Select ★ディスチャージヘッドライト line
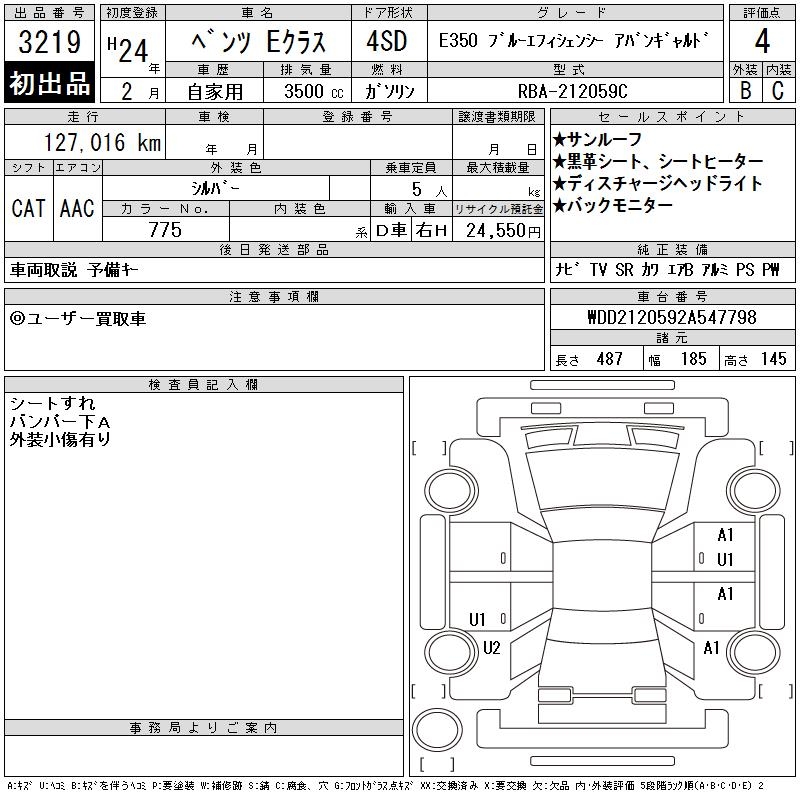This screenshot has width=800, height=800. pos(658,184)
